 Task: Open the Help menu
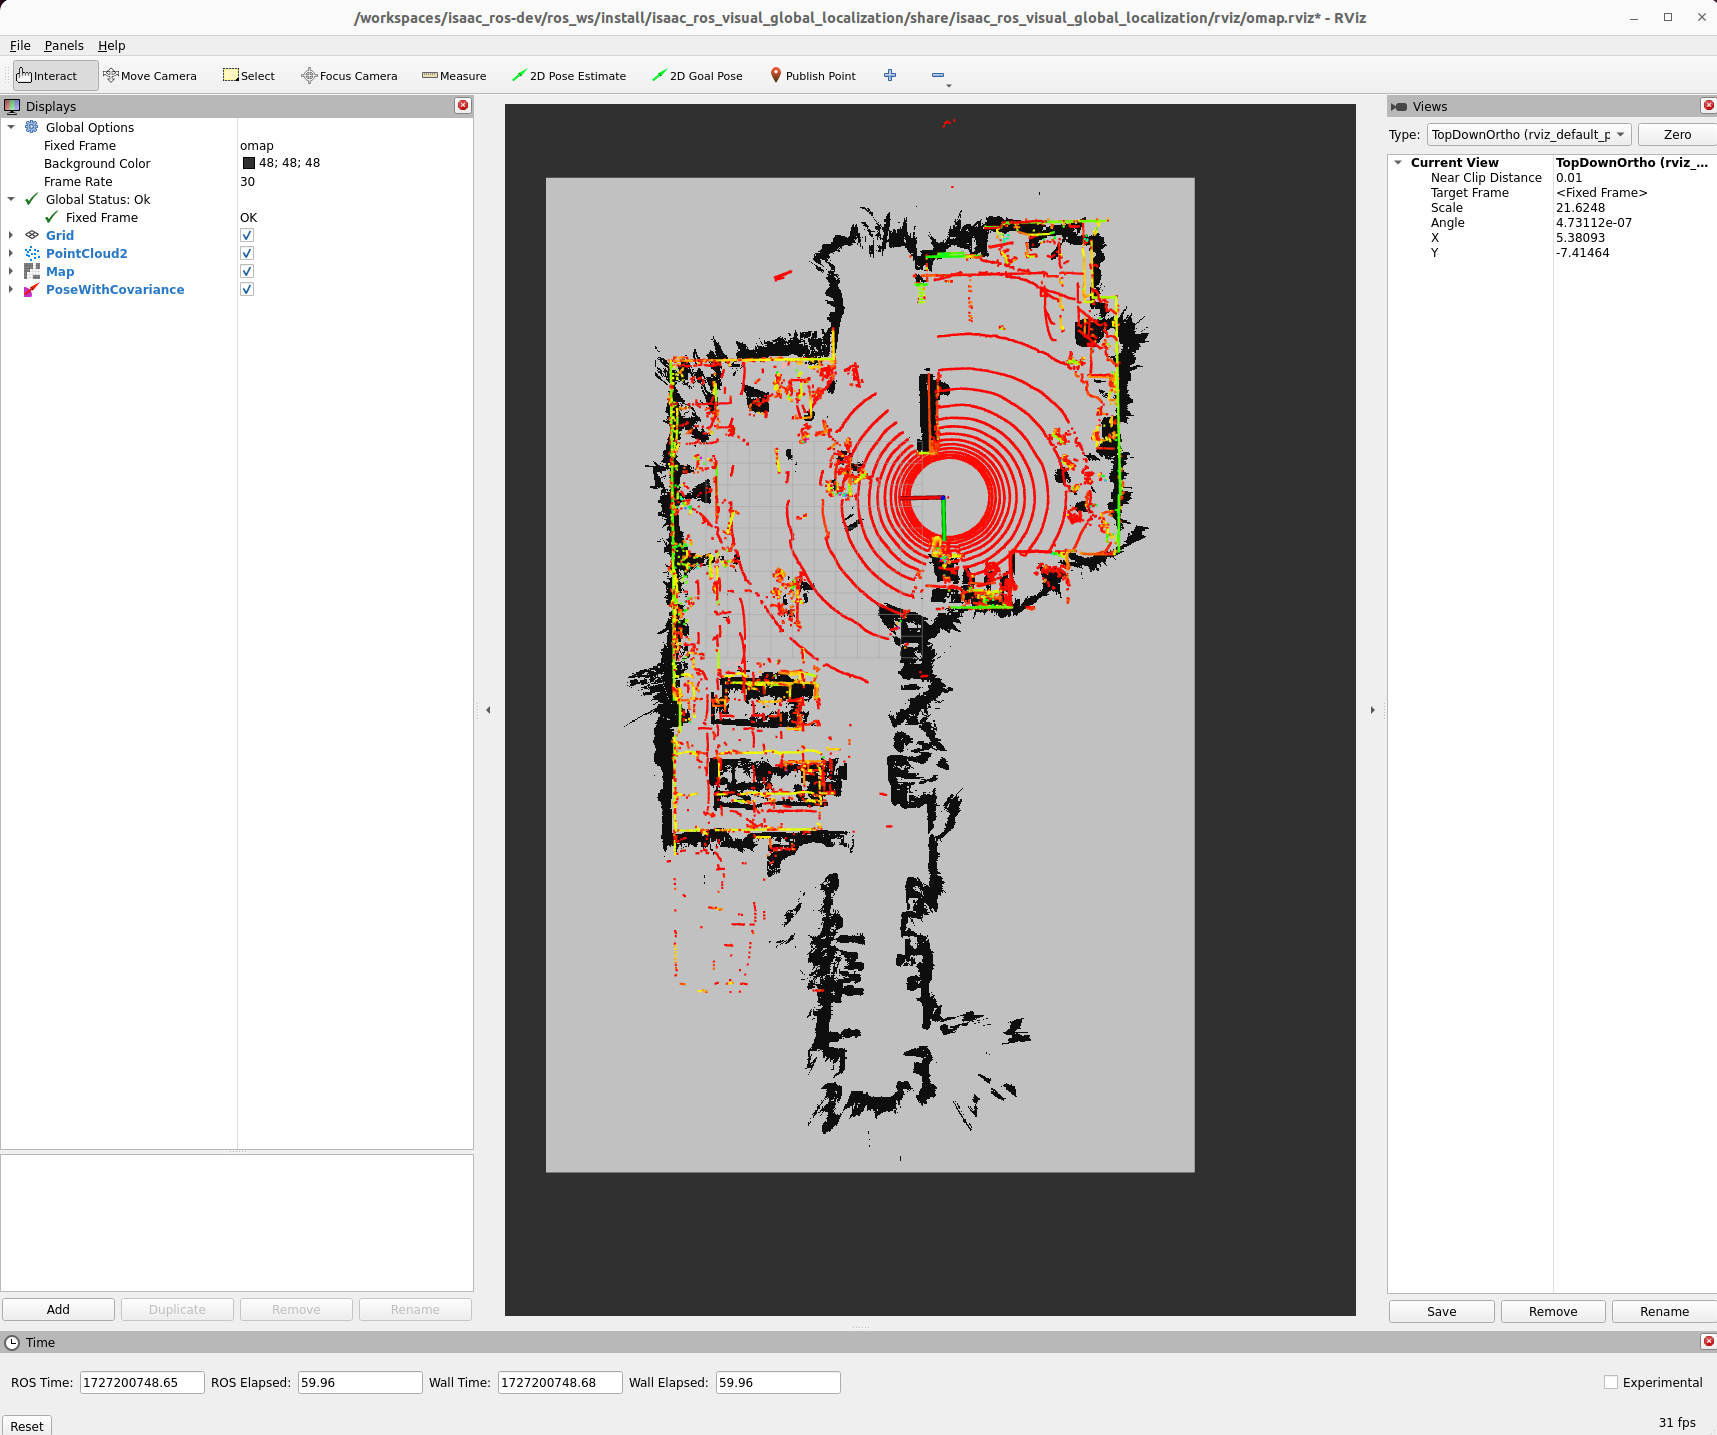click(x=111, y=45)
